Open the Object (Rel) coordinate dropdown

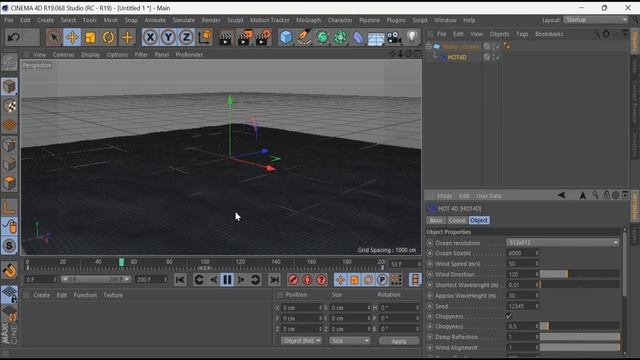coord(301,340)
